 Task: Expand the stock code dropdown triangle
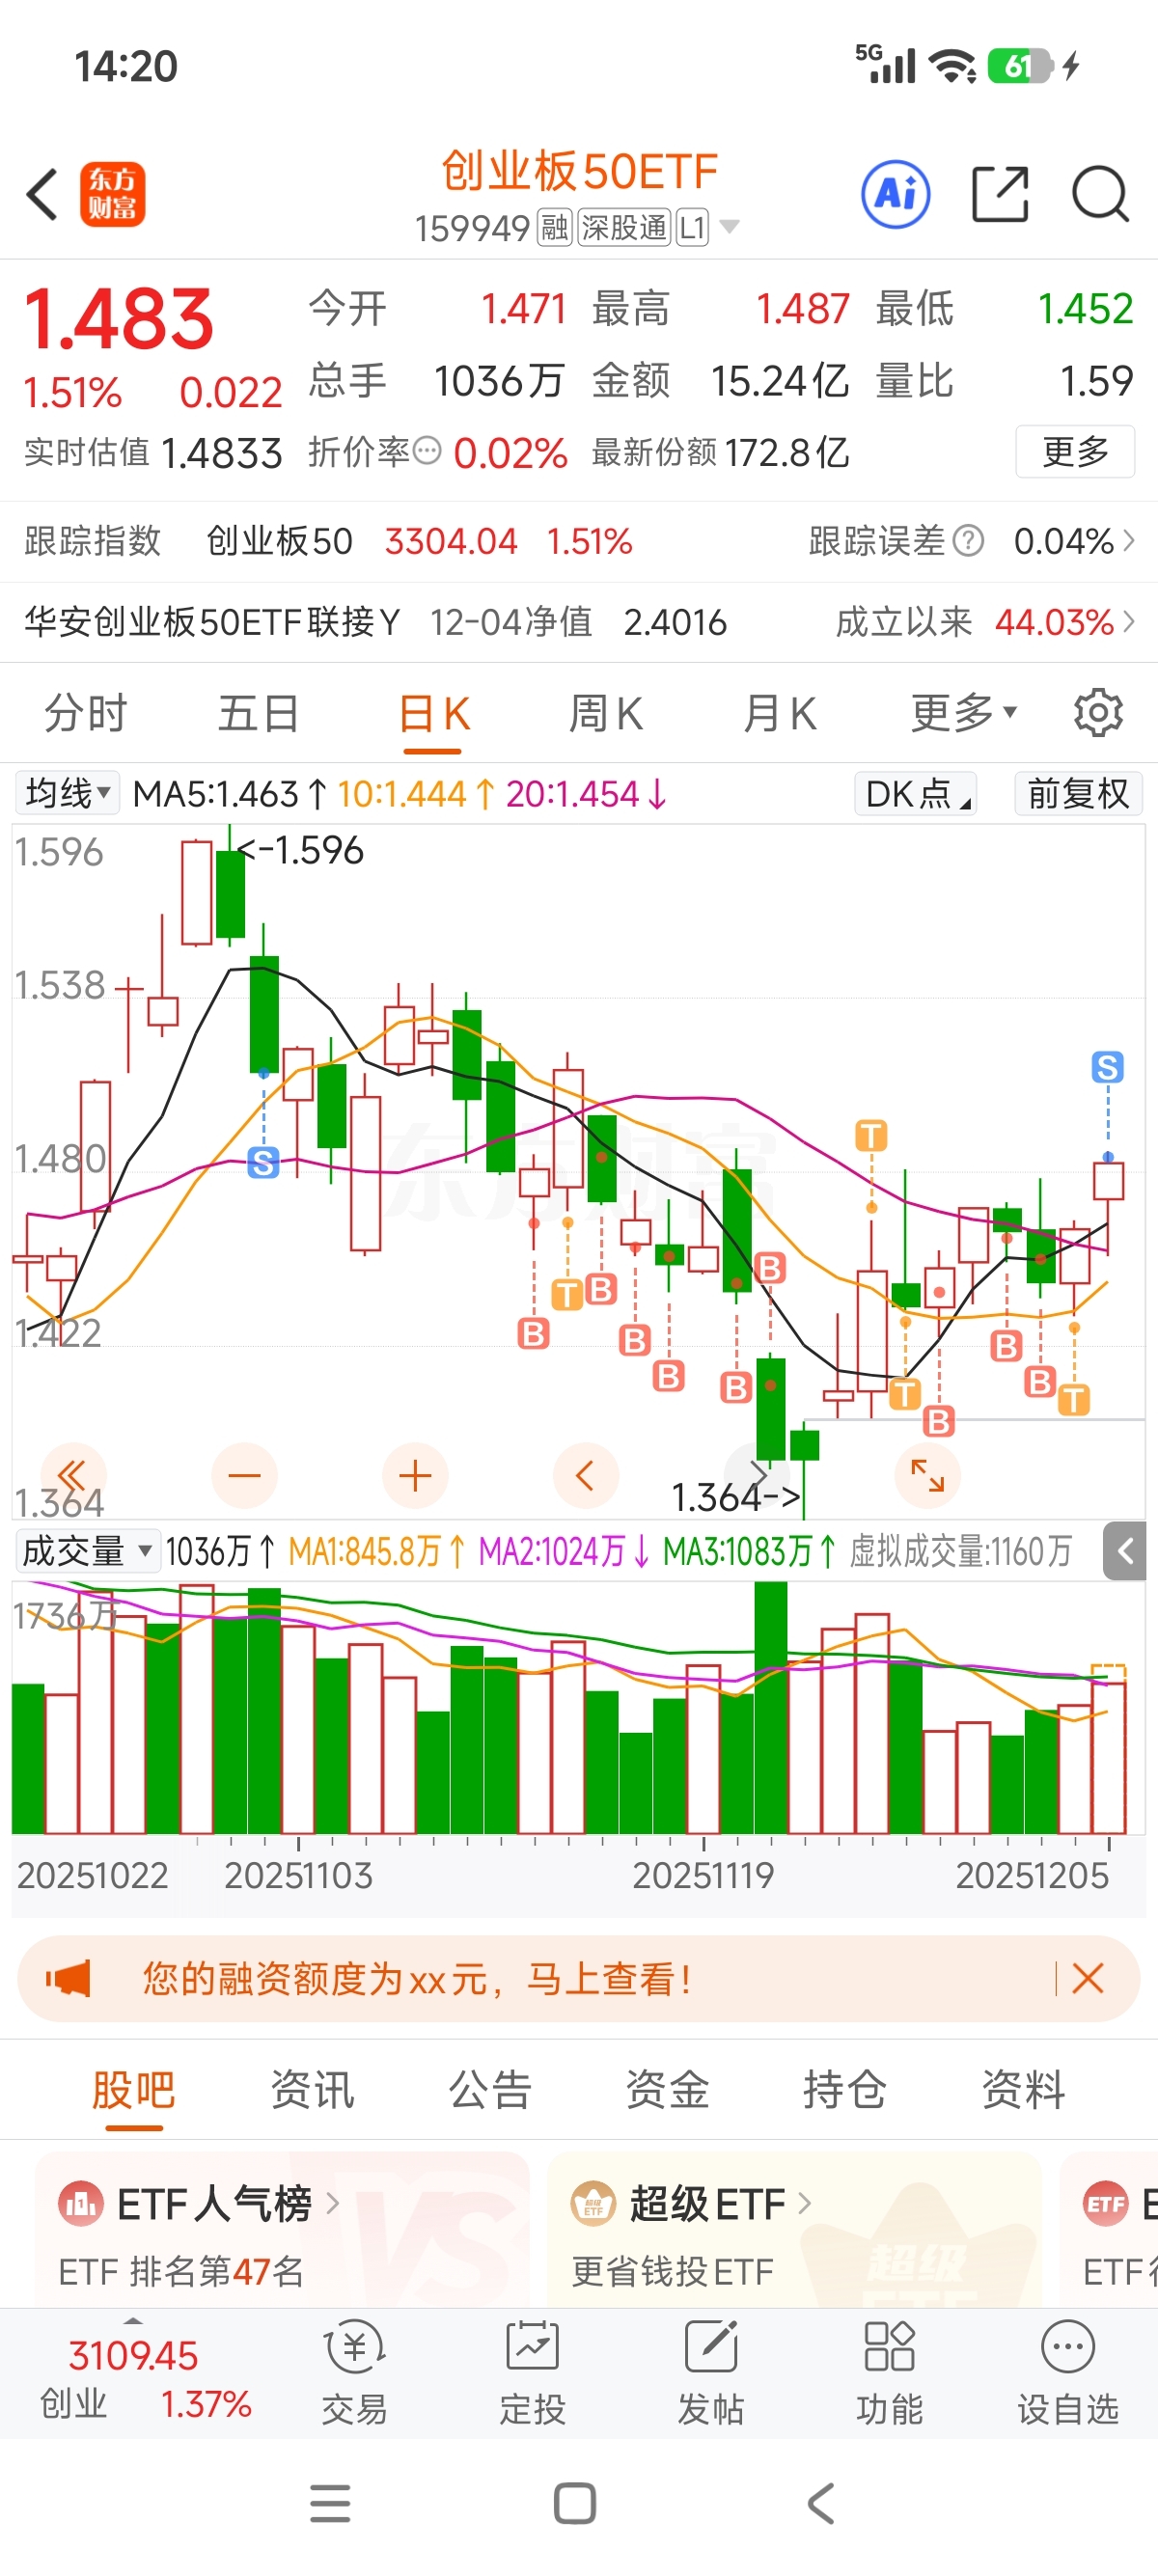[x=730, y=227]
